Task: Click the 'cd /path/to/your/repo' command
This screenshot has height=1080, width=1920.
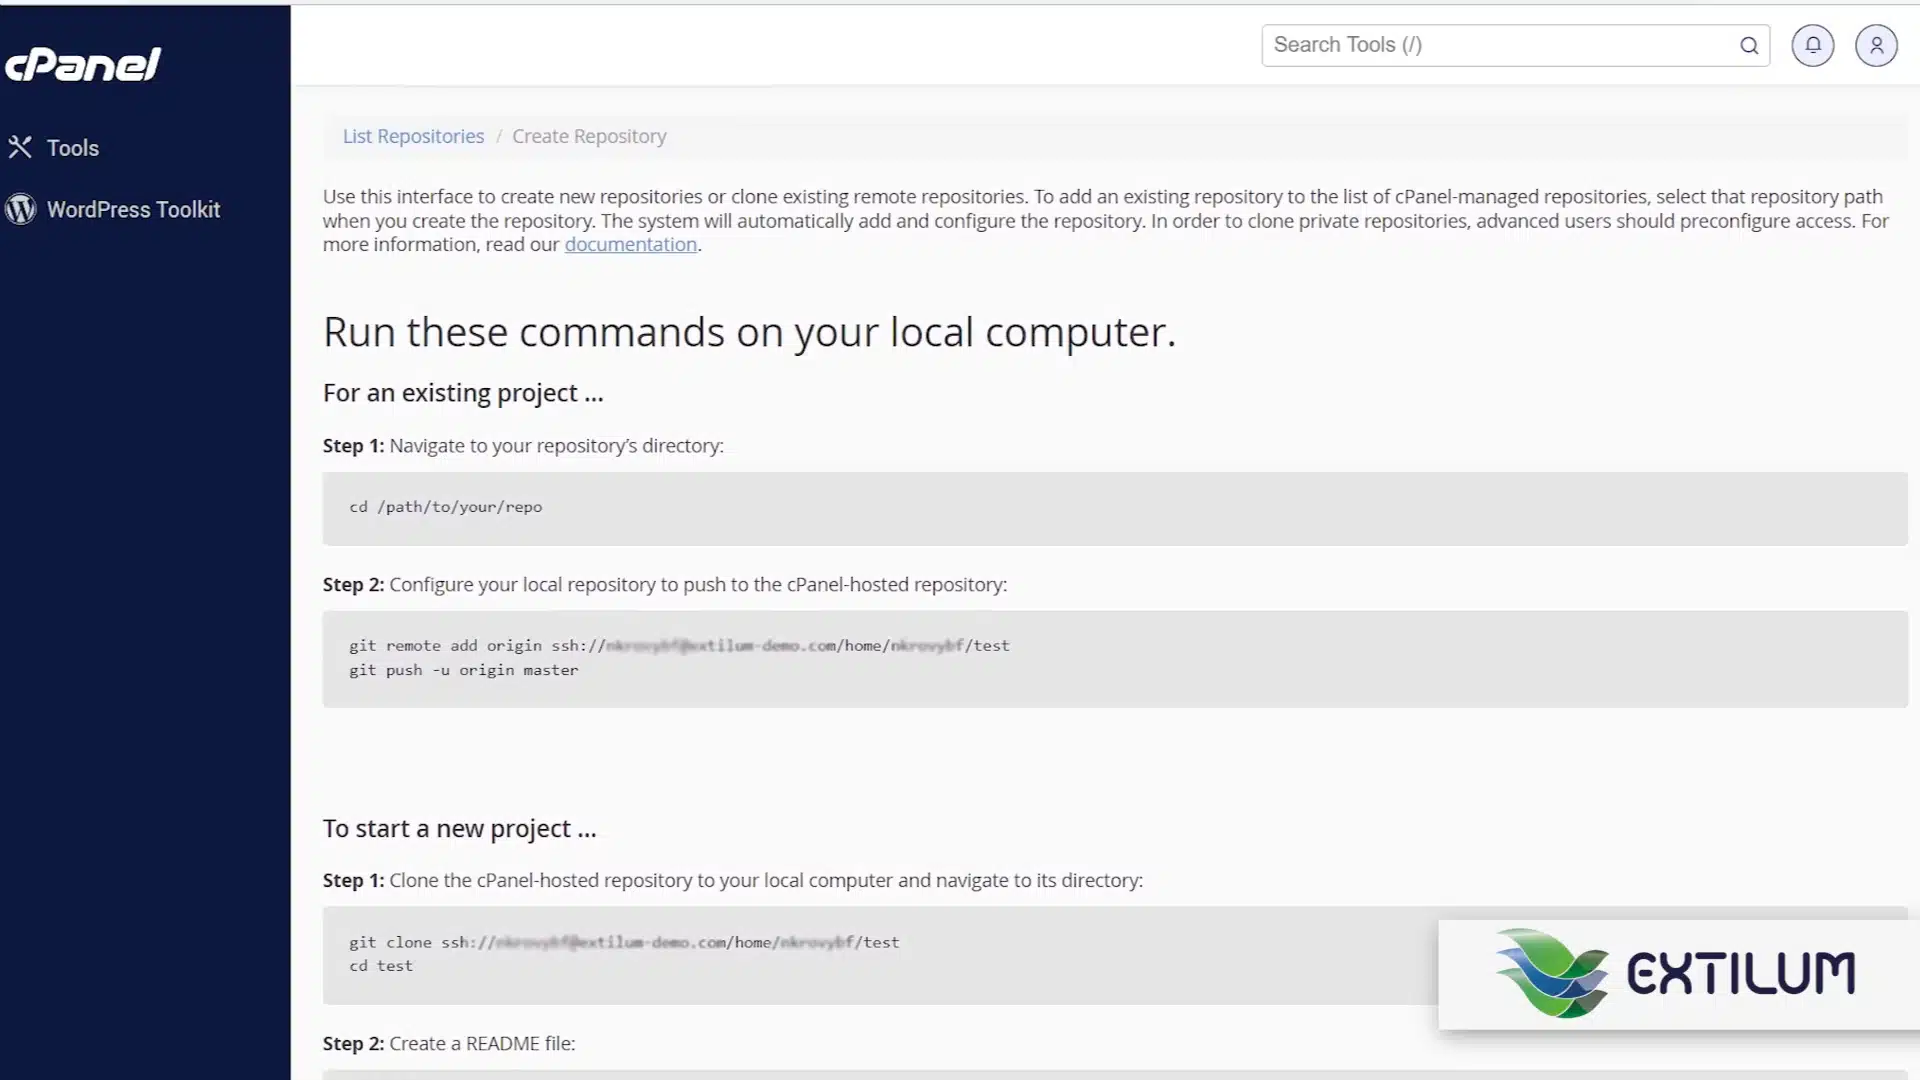Action: pos(446,507)
